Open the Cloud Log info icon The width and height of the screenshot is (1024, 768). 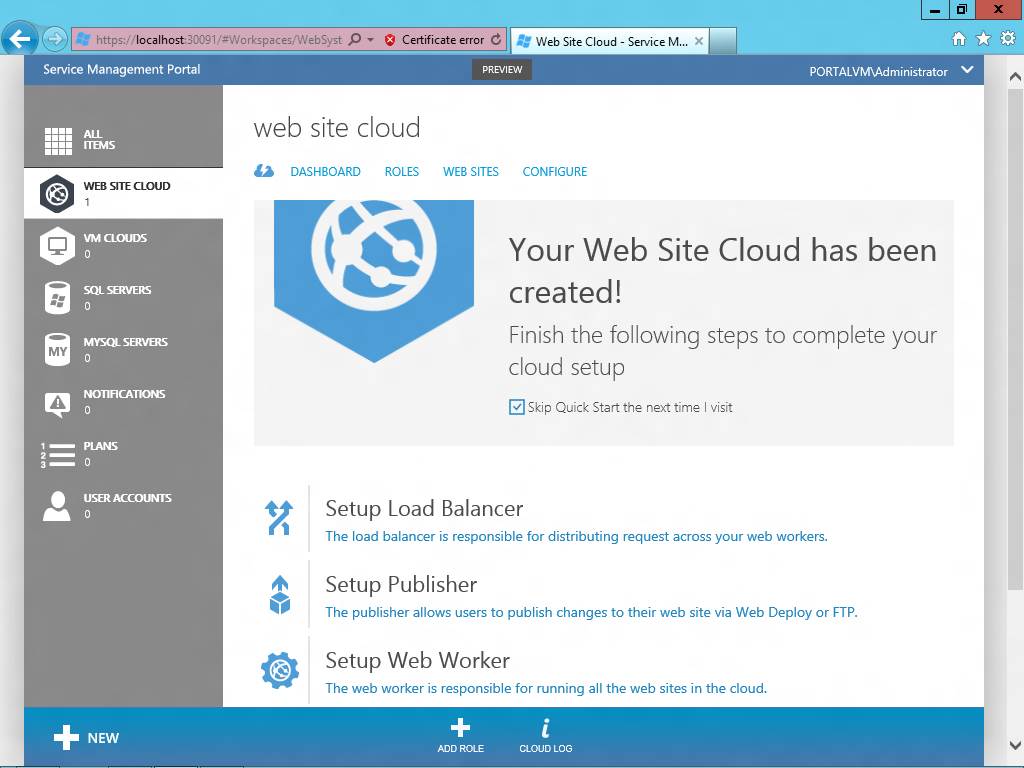tap(545, 728)
